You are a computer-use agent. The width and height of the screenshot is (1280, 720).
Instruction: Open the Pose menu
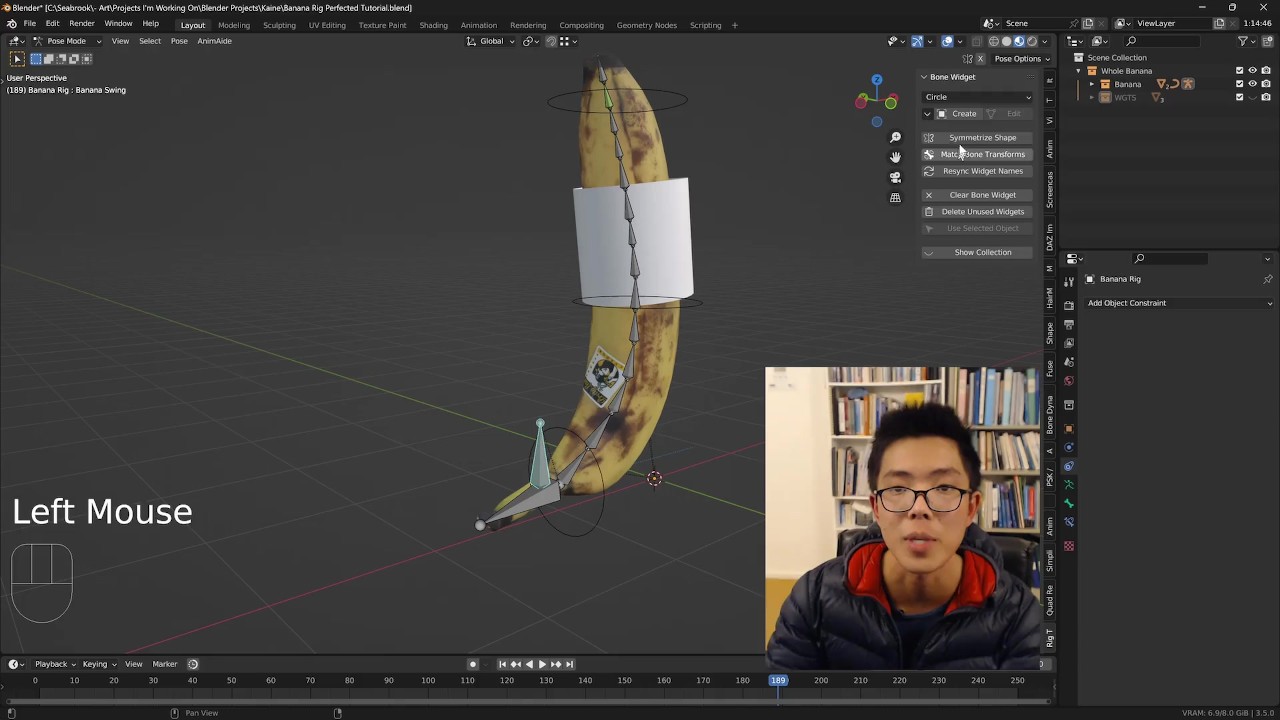179,41
